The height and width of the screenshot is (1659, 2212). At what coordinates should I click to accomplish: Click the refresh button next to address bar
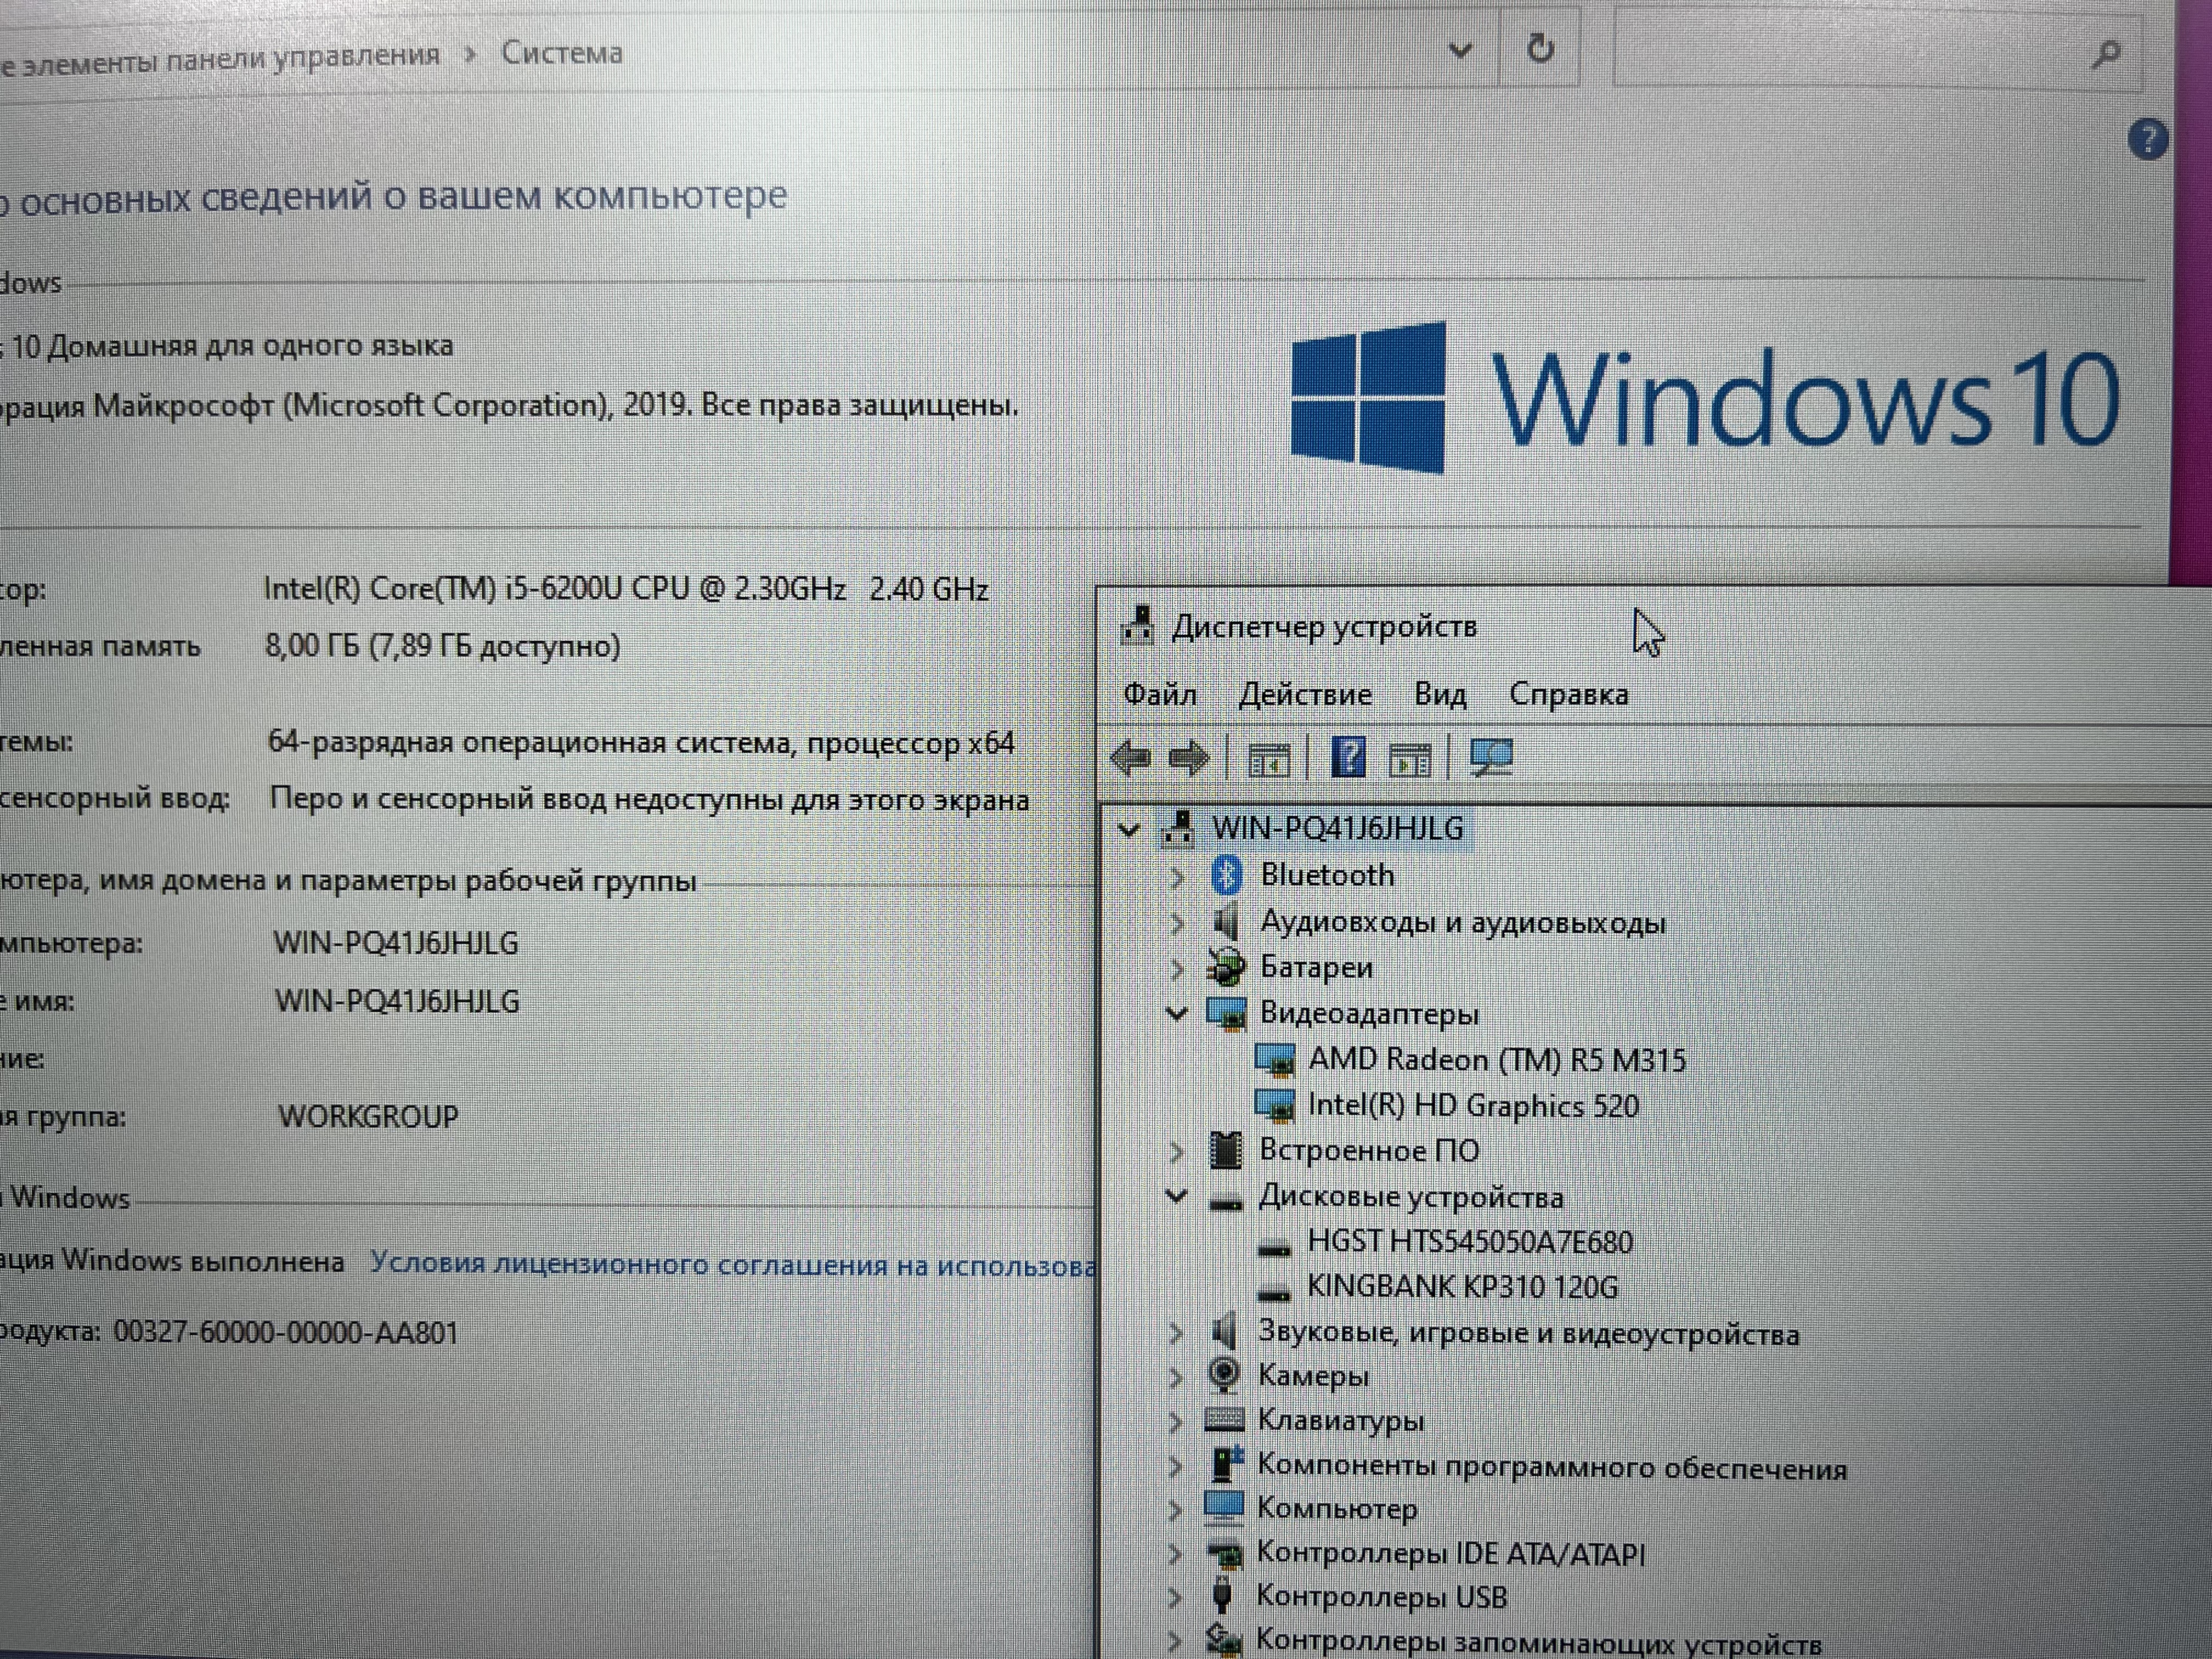point(1541,48)
